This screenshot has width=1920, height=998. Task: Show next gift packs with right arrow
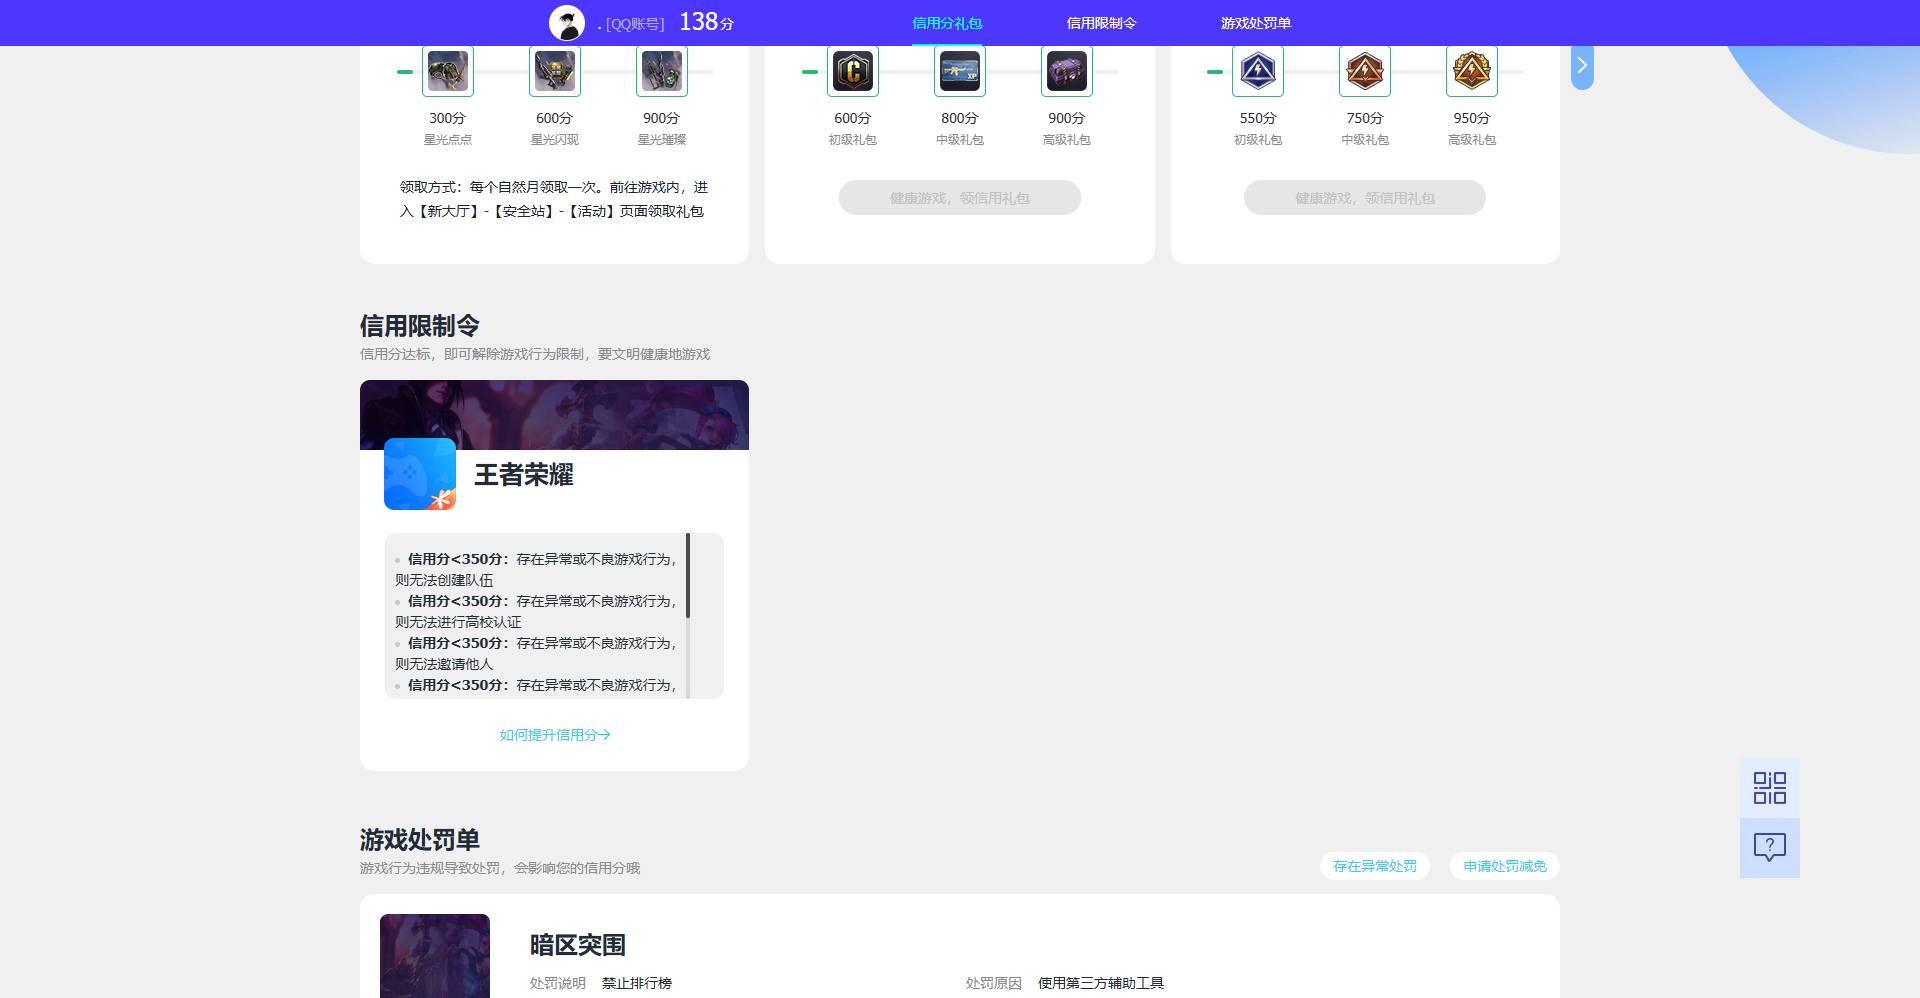(x=1582, y=66)
